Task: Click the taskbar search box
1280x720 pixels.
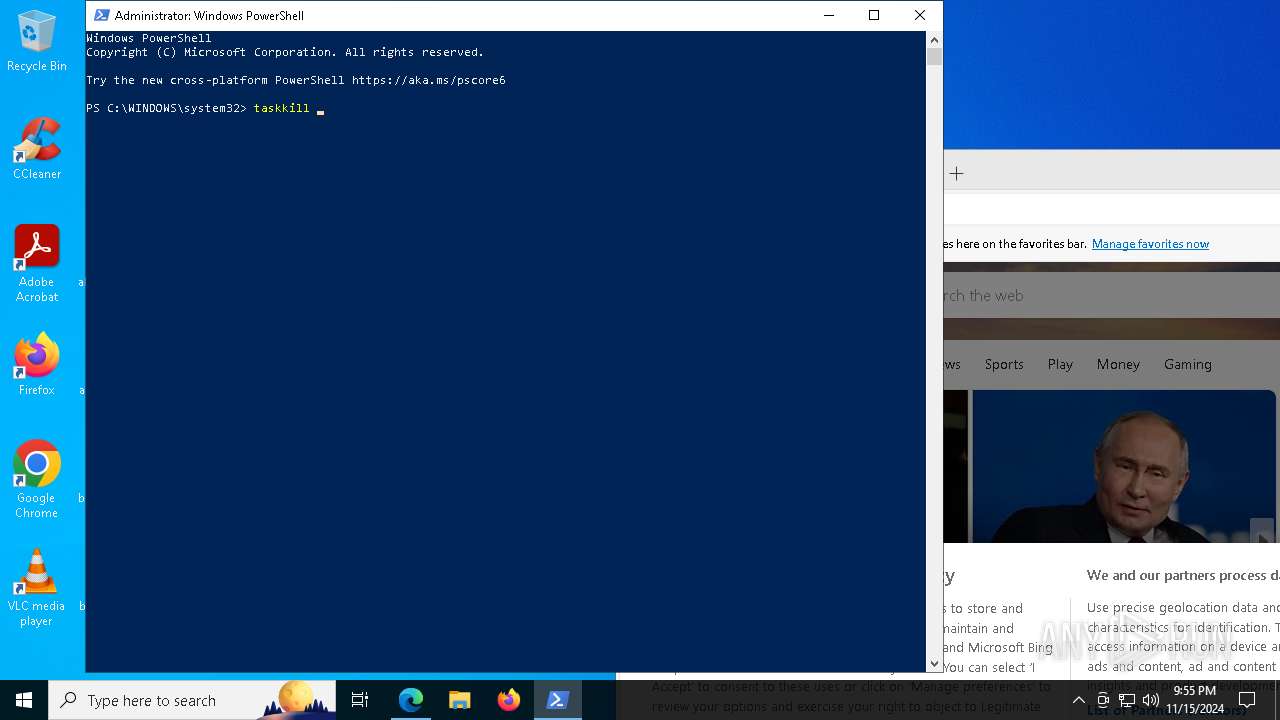Action: (x=192, y=700)
